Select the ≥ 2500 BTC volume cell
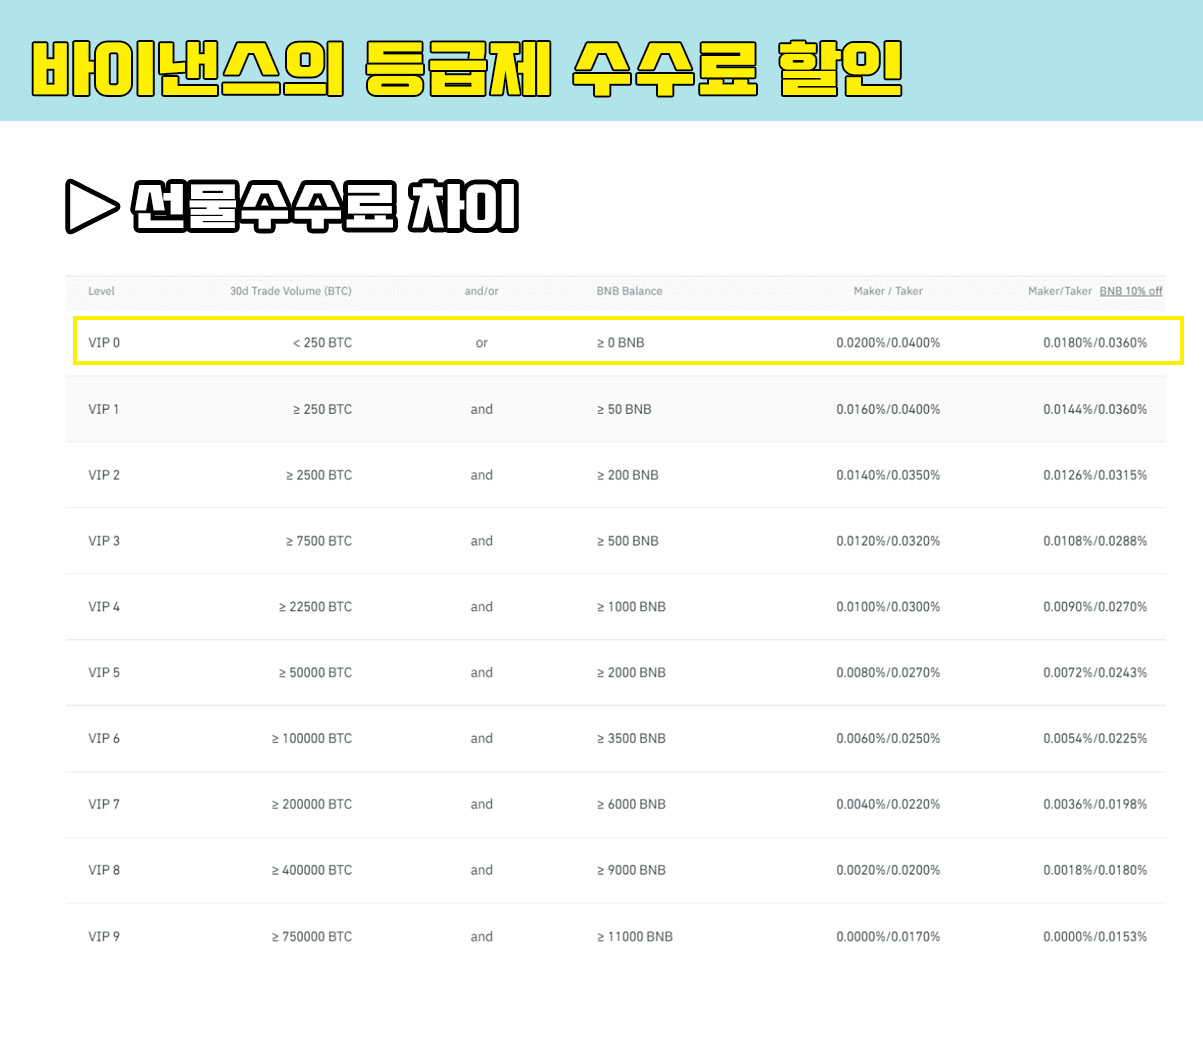1203x1050 pixels. 319,475
